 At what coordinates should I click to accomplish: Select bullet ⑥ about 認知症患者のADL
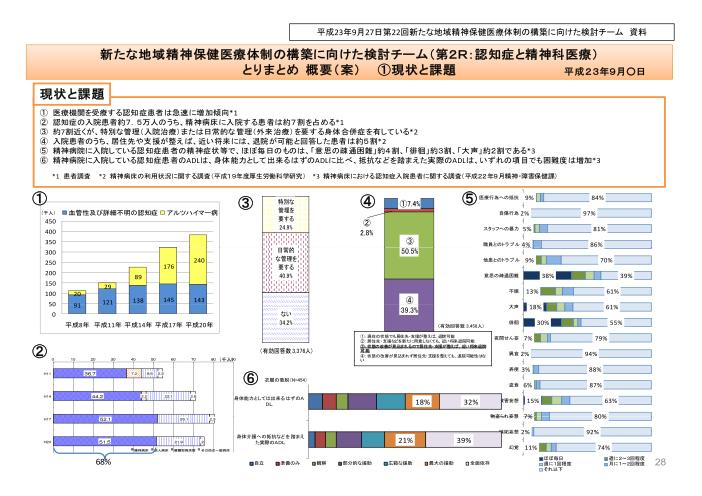pos(320,160)
